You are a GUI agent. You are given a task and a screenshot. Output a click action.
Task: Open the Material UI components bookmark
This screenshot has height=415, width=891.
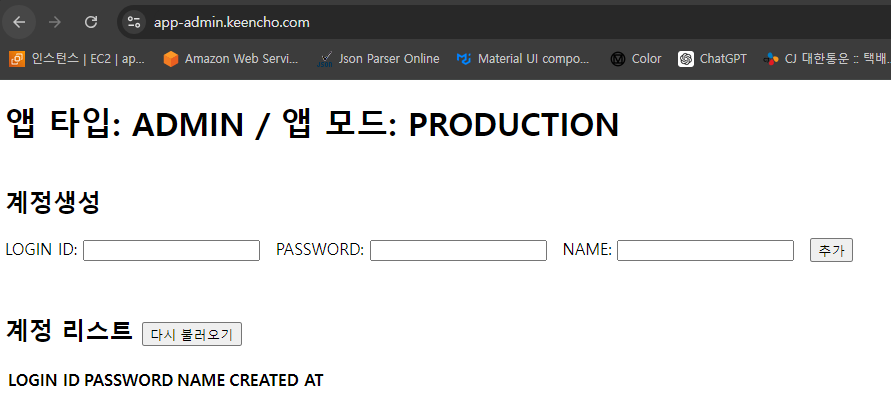coord(523,59)
